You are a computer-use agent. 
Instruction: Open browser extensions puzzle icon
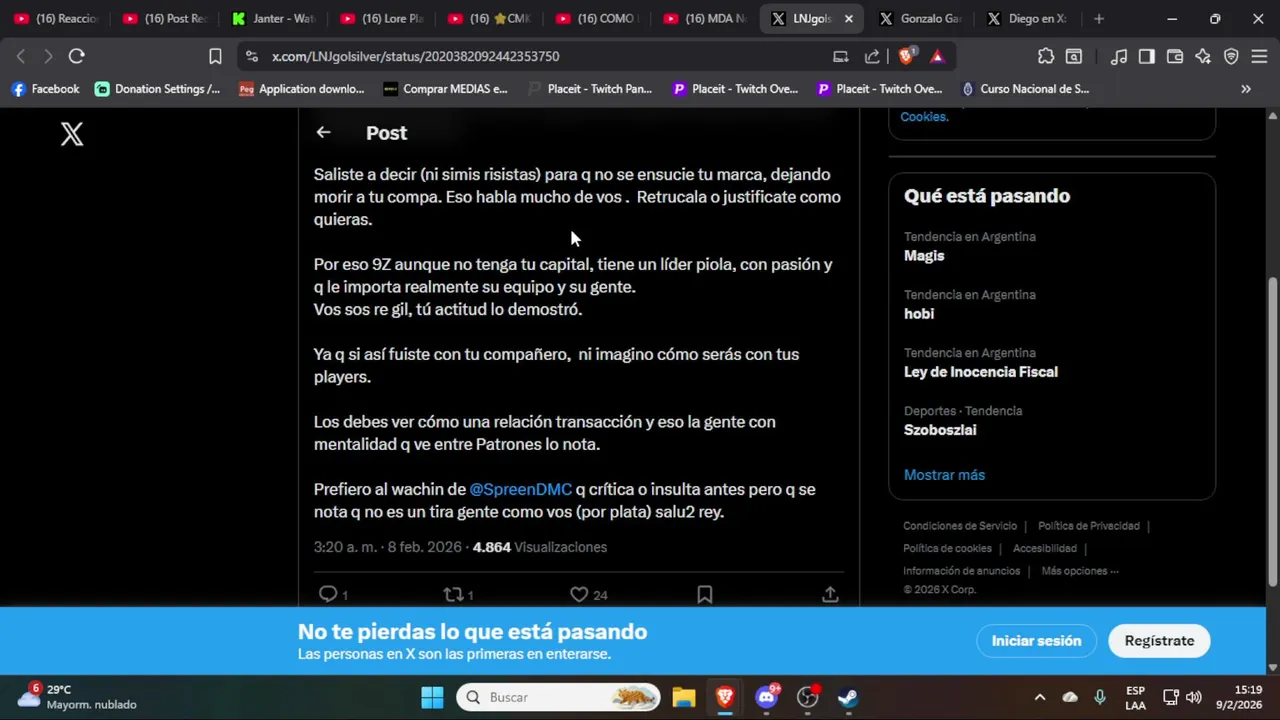click(1046, 56)
